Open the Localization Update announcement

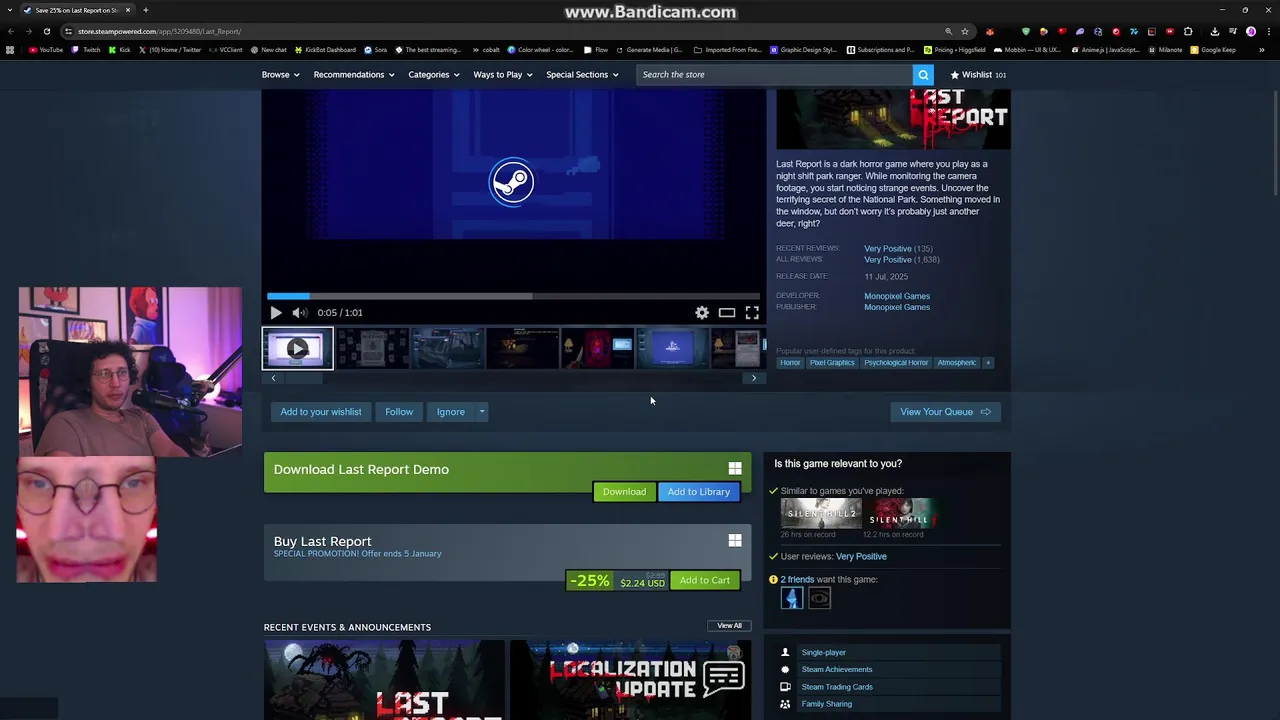630,680
